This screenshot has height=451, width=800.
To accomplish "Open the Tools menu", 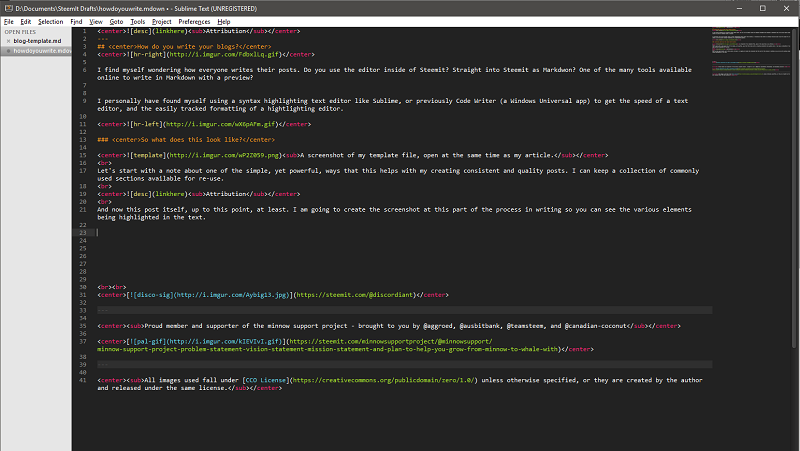I will pos(138,21).
